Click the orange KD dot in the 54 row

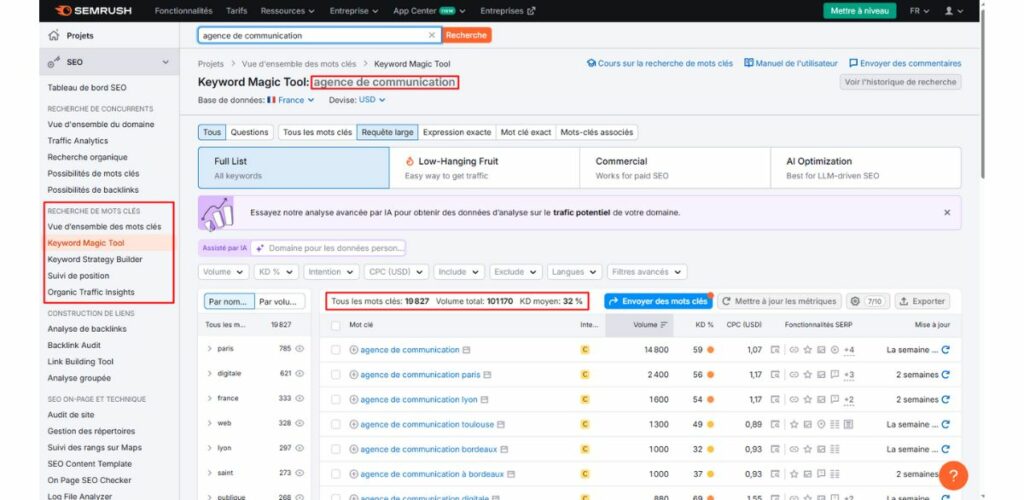(x=710, y=399)
